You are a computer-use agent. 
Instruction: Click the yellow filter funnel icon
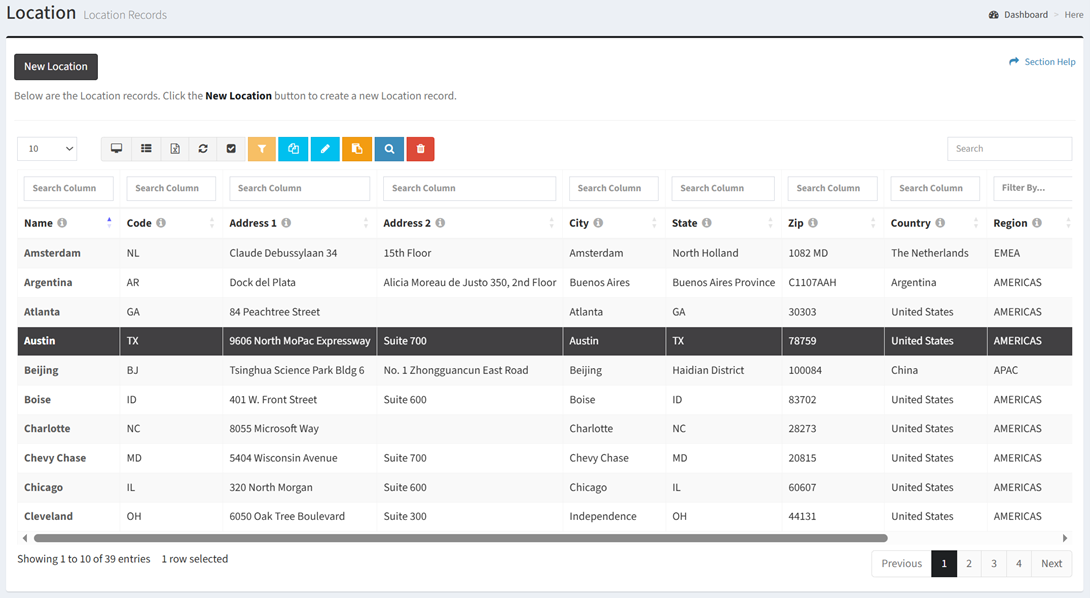point(261,149)
